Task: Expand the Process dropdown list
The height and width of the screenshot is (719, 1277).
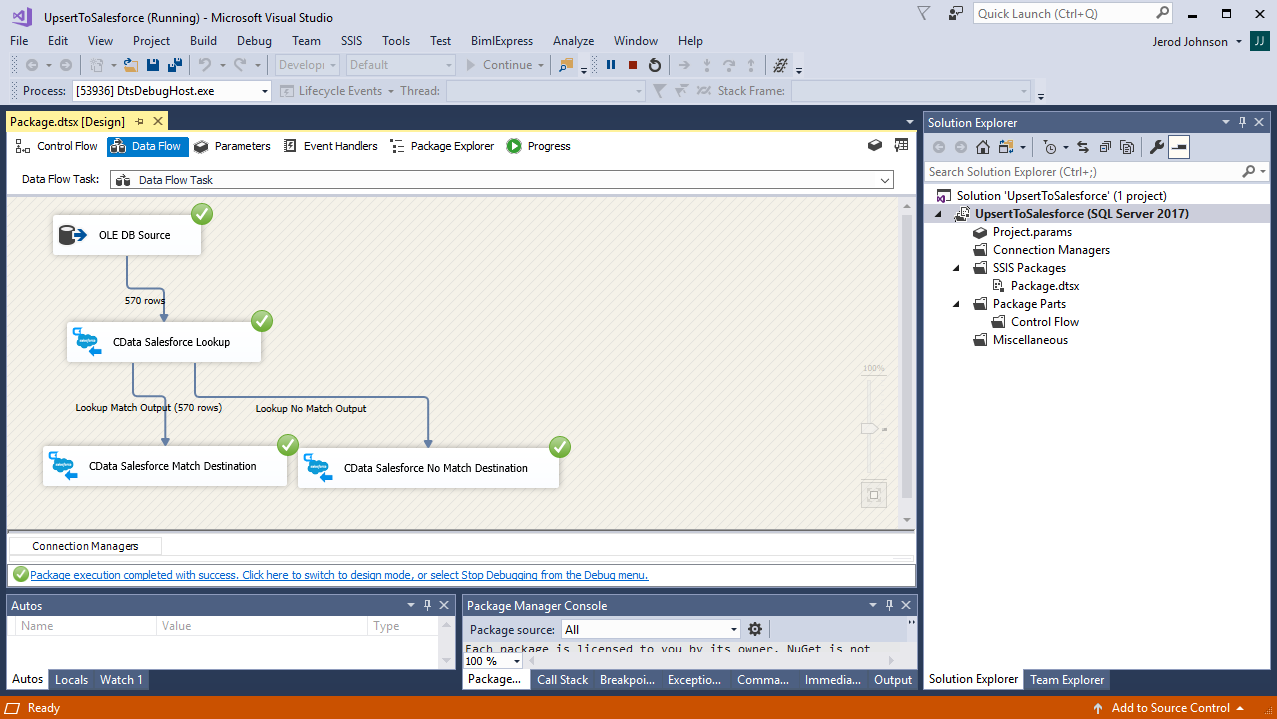Action: (265, 91)
